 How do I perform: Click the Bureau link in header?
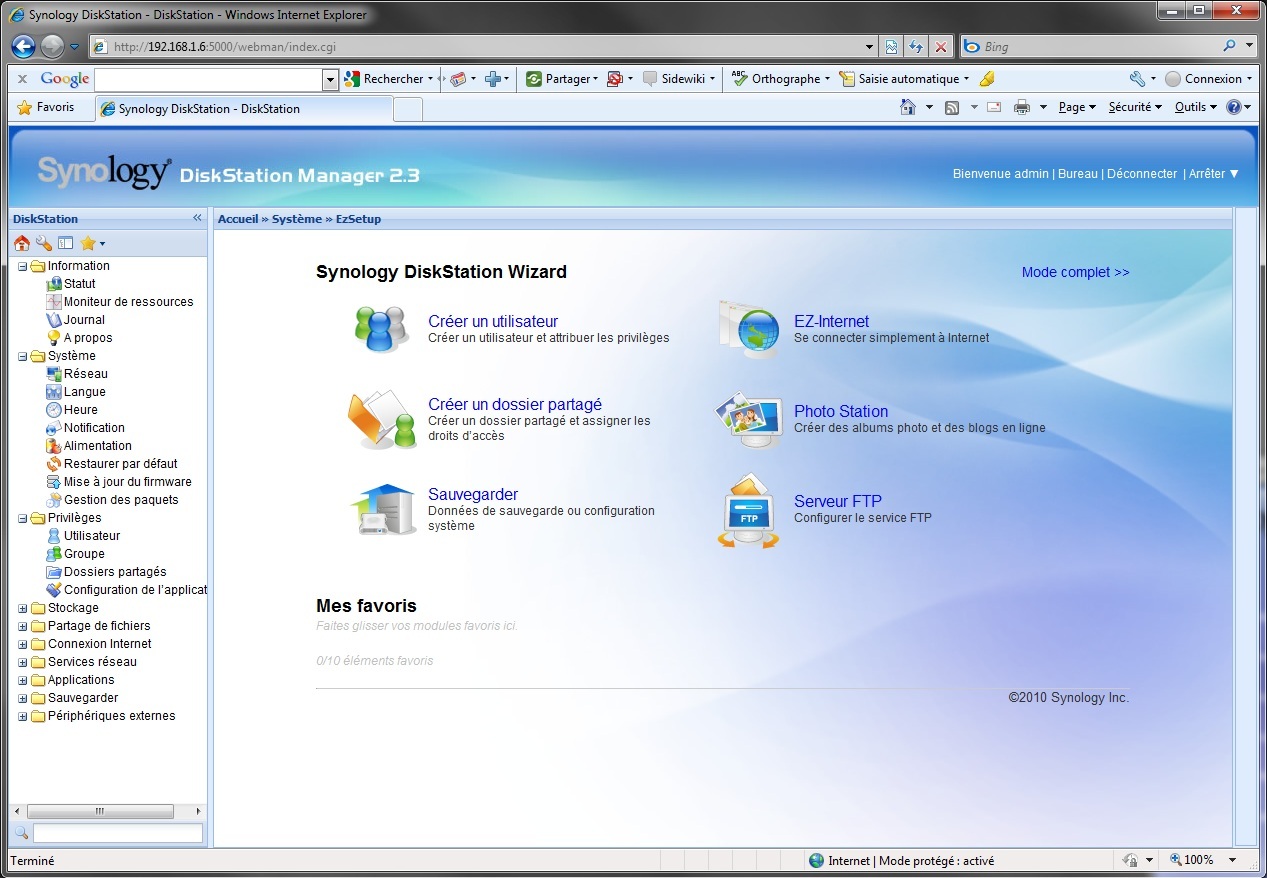coord(1078,174)
